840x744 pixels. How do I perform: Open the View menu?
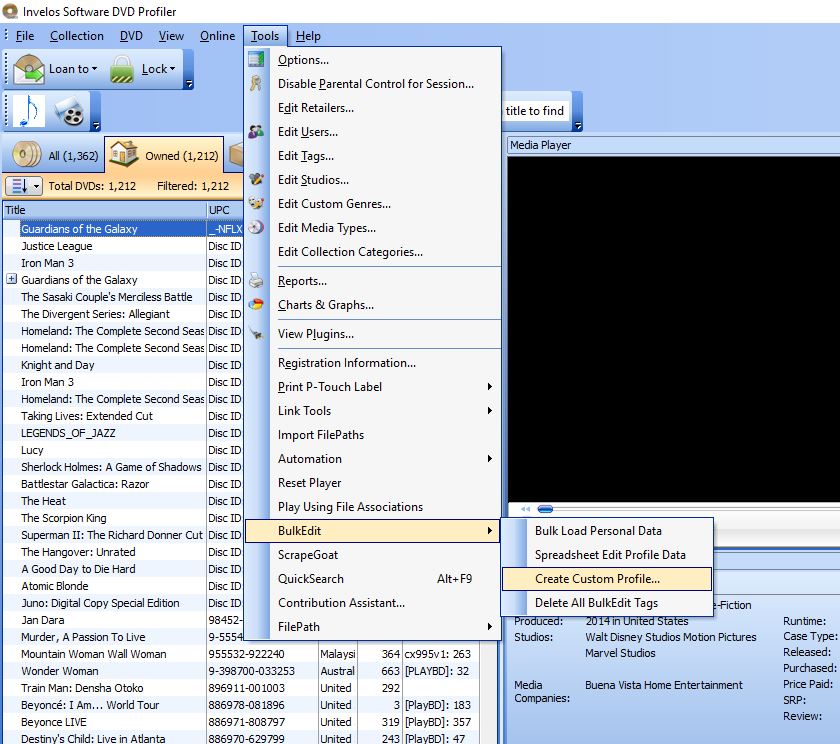pyautogui.click(x=171, y=36)
